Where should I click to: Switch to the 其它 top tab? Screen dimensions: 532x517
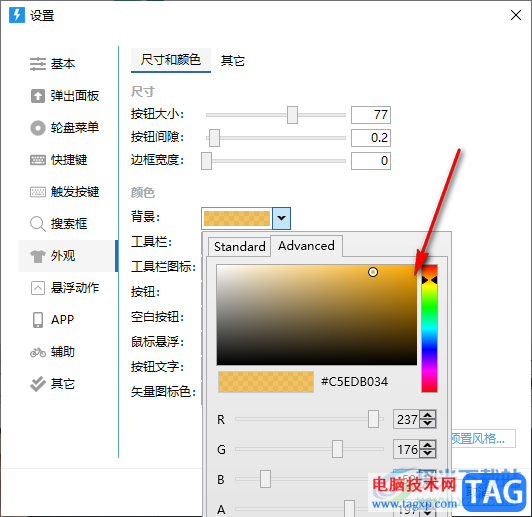pos(232,61)
